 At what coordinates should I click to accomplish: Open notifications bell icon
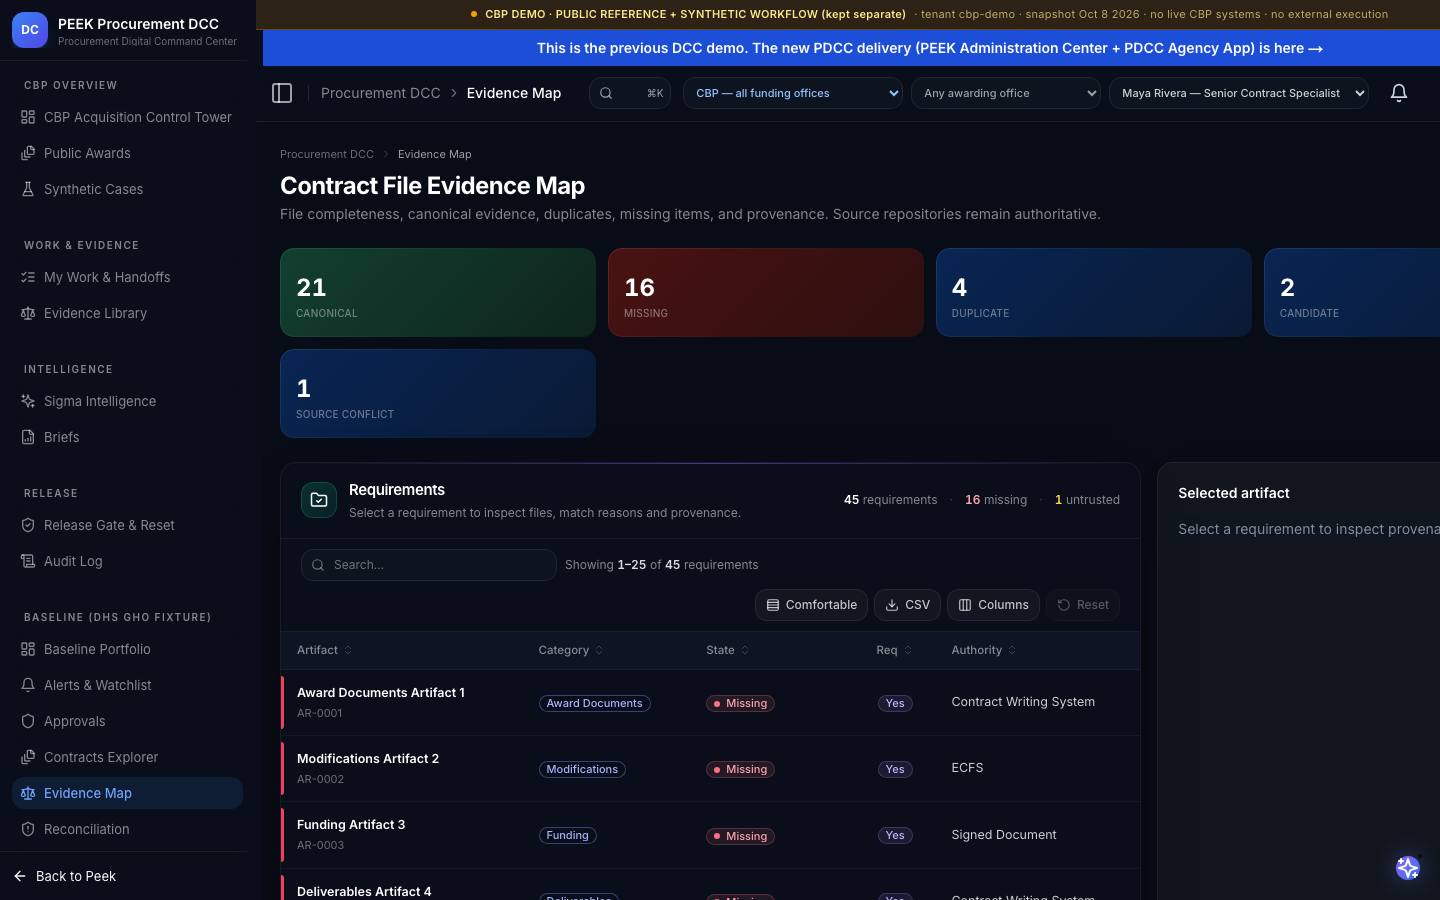(1399, 93)
